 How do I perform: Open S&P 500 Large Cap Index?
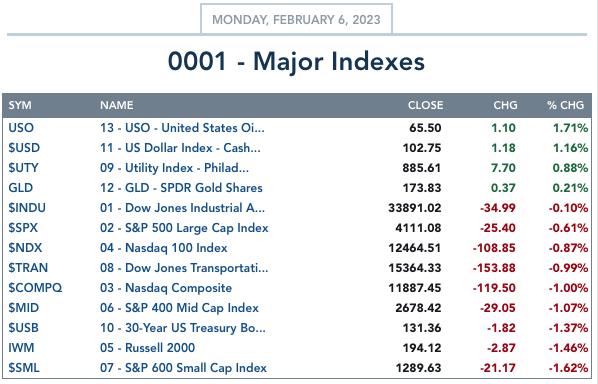[184, 228]
